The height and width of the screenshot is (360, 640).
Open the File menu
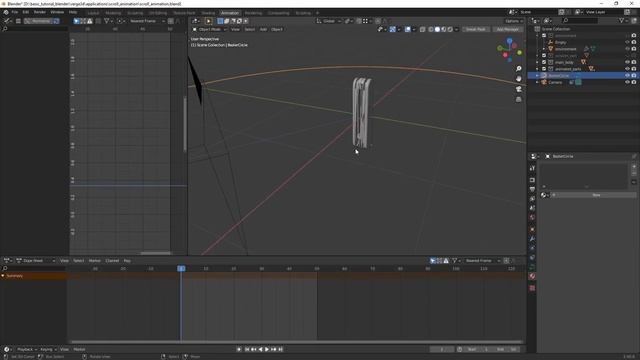pos(15,12)
